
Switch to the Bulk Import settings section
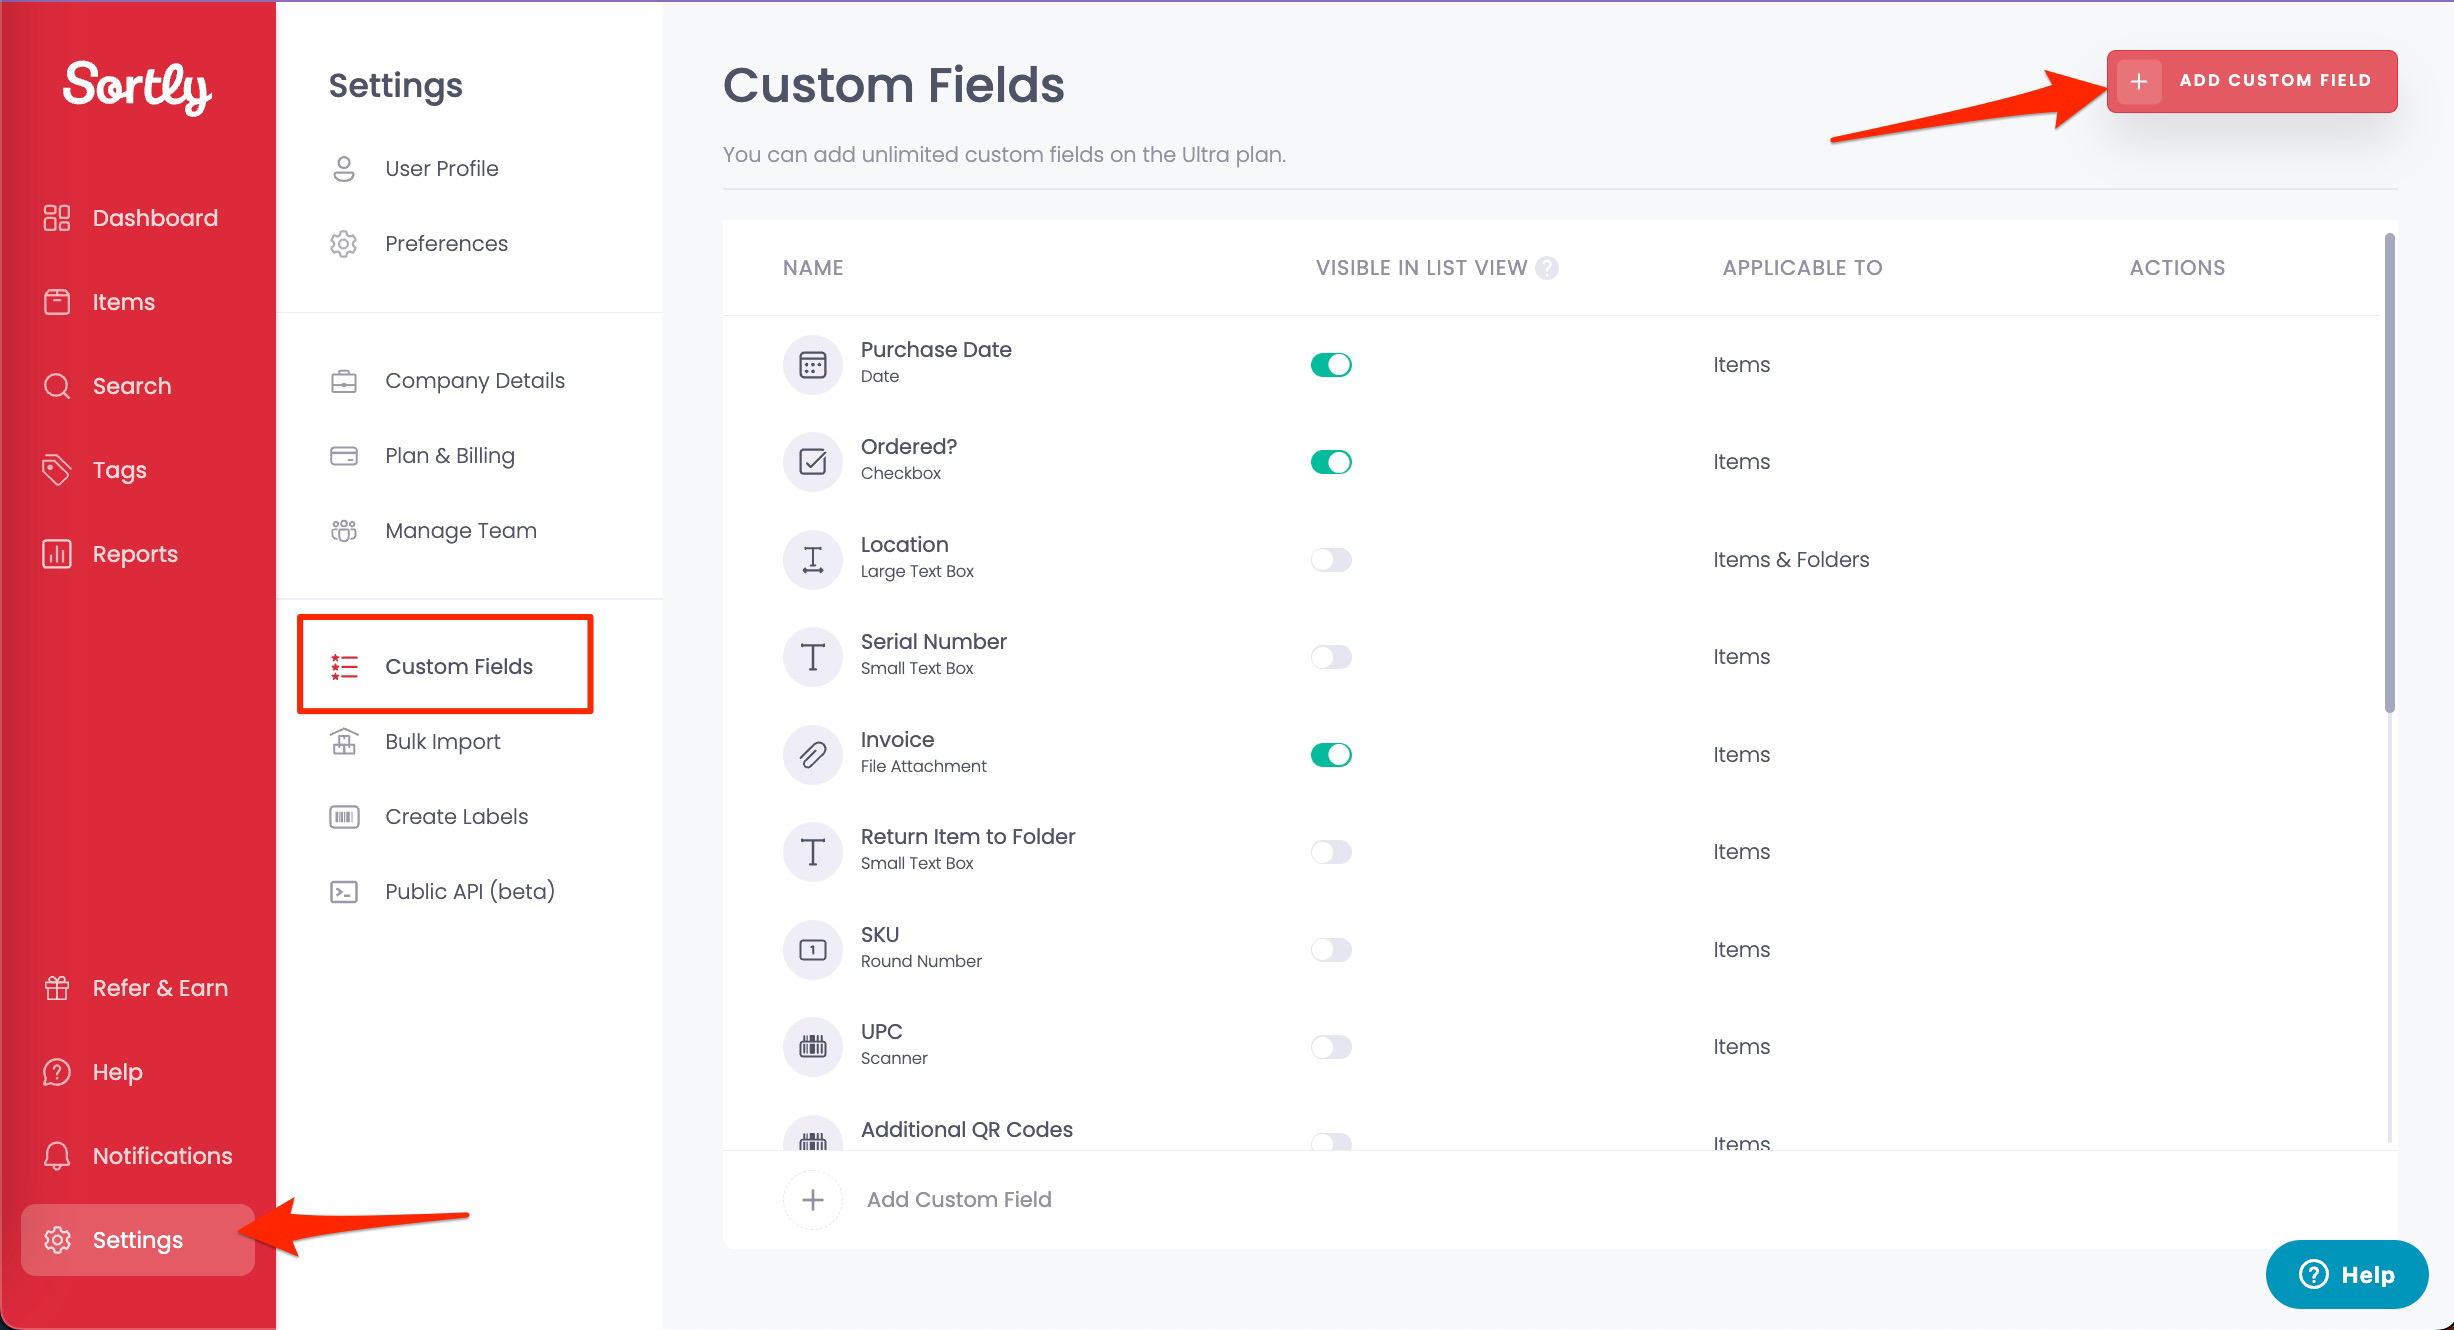pos(442,741)
